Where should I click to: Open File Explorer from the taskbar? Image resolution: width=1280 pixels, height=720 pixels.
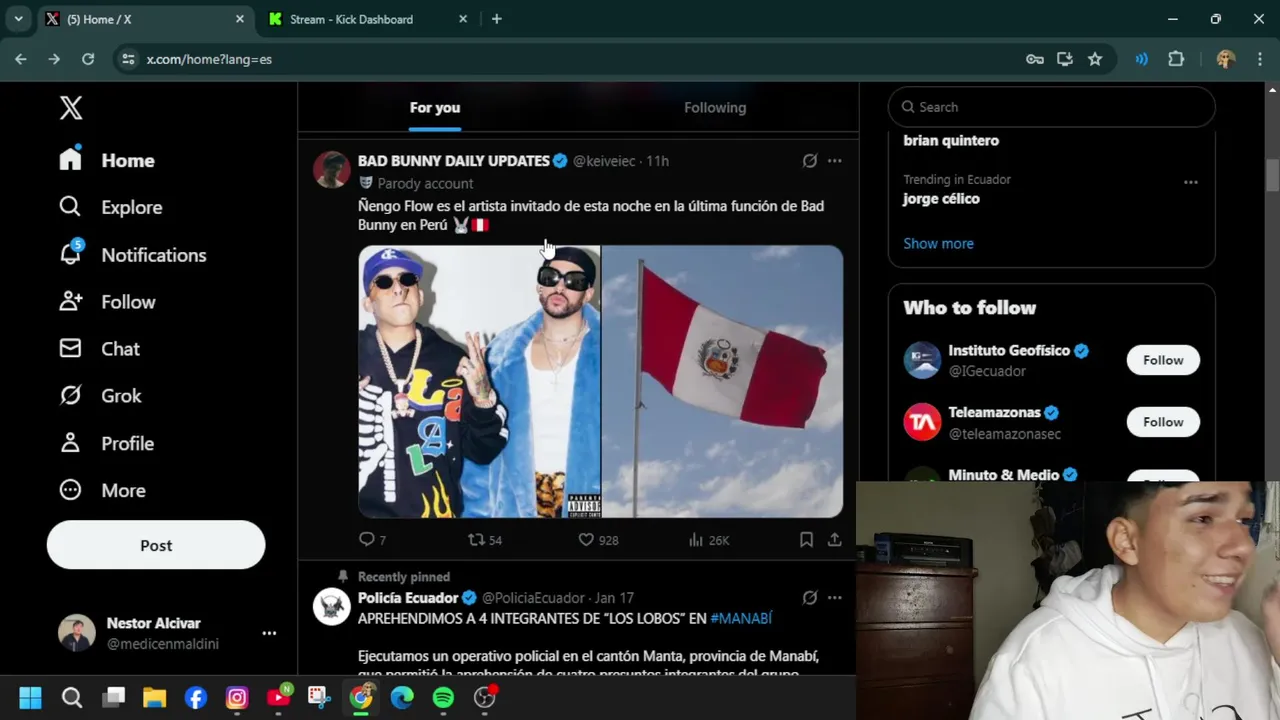click(x=154, y=697)
